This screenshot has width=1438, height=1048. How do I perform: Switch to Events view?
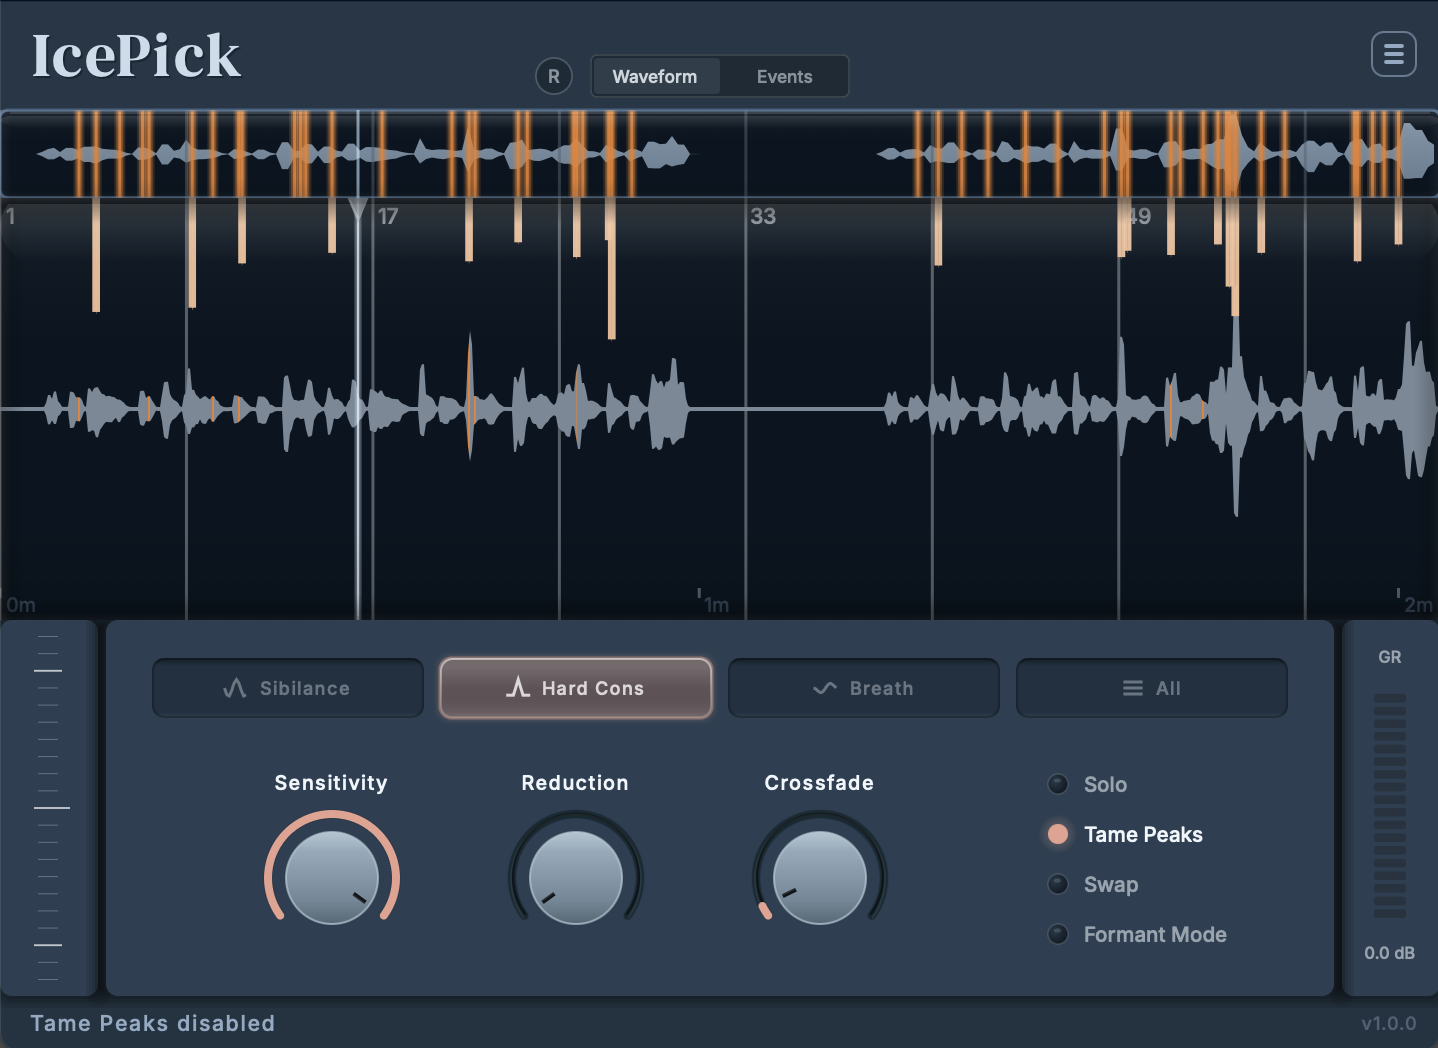coord(784,76)
